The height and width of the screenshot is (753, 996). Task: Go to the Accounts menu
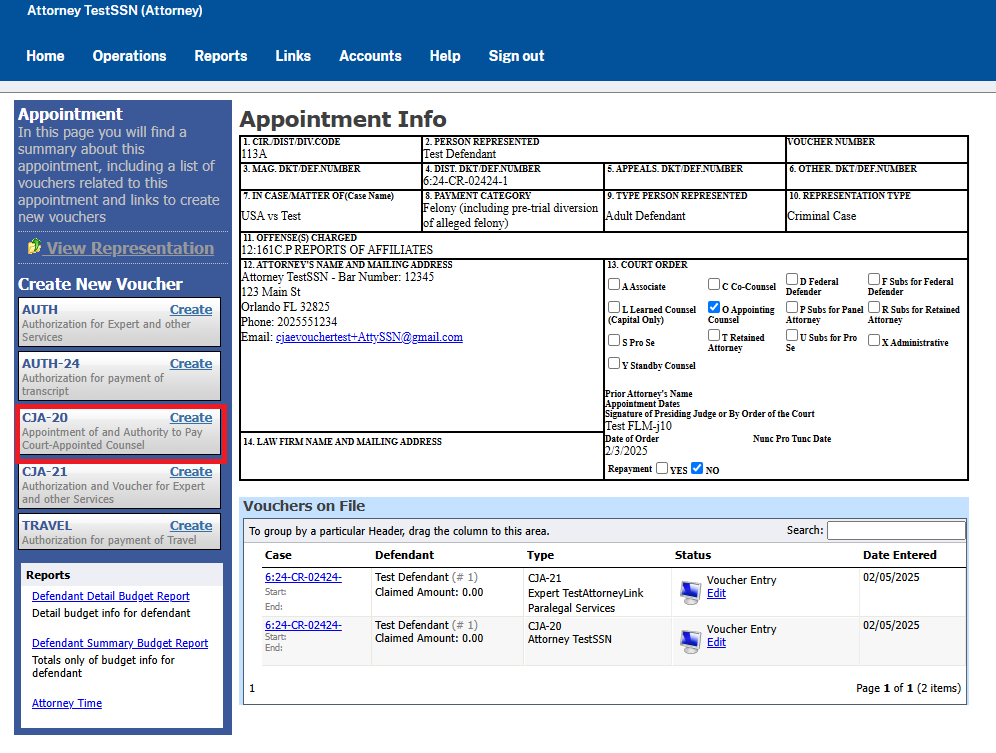pos(370,56)
